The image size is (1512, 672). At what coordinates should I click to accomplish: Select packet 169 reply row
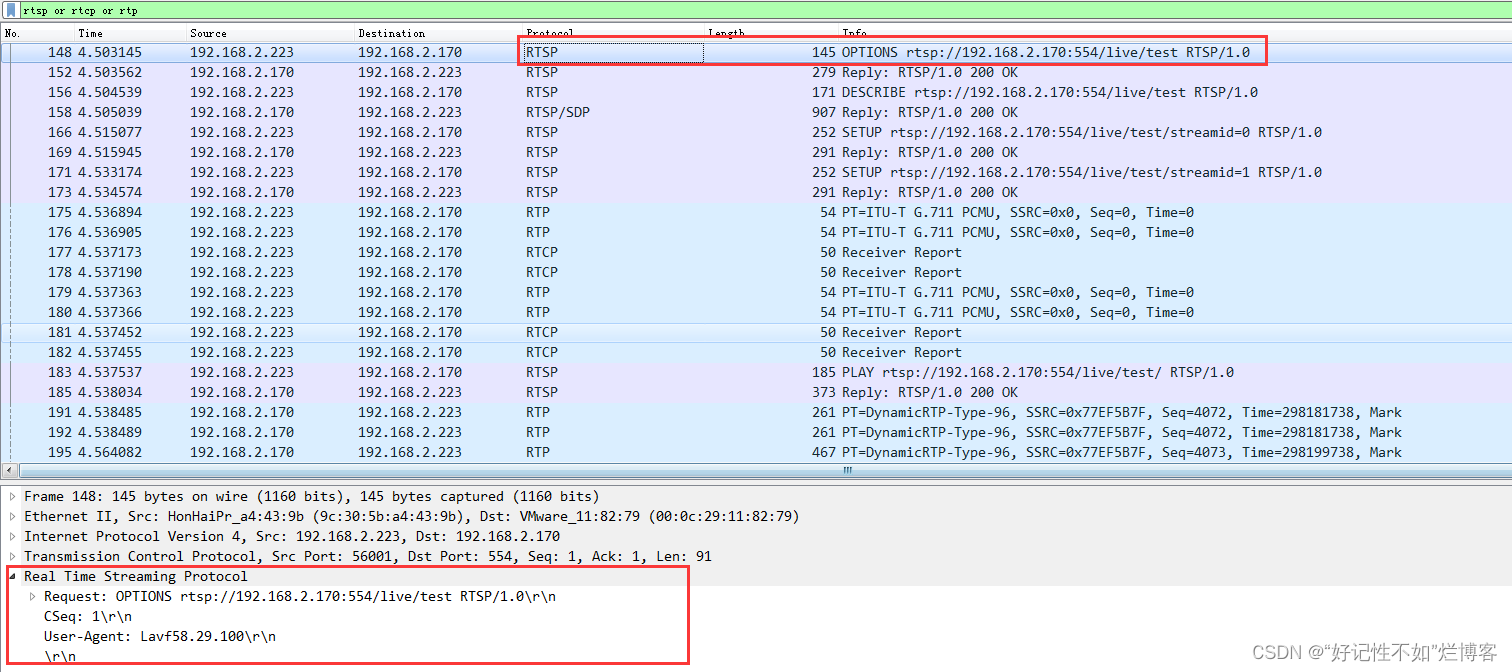tap(756, 152)
